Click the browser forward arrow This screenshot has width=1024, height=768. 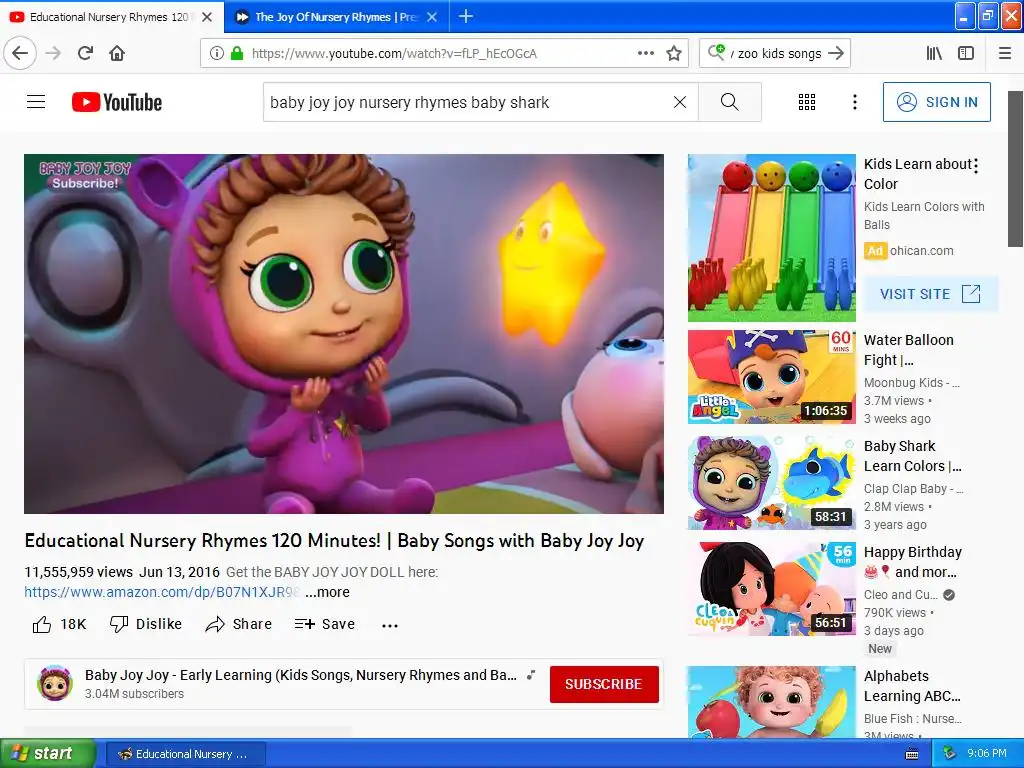pyautogui.click(x=53, y=53)
